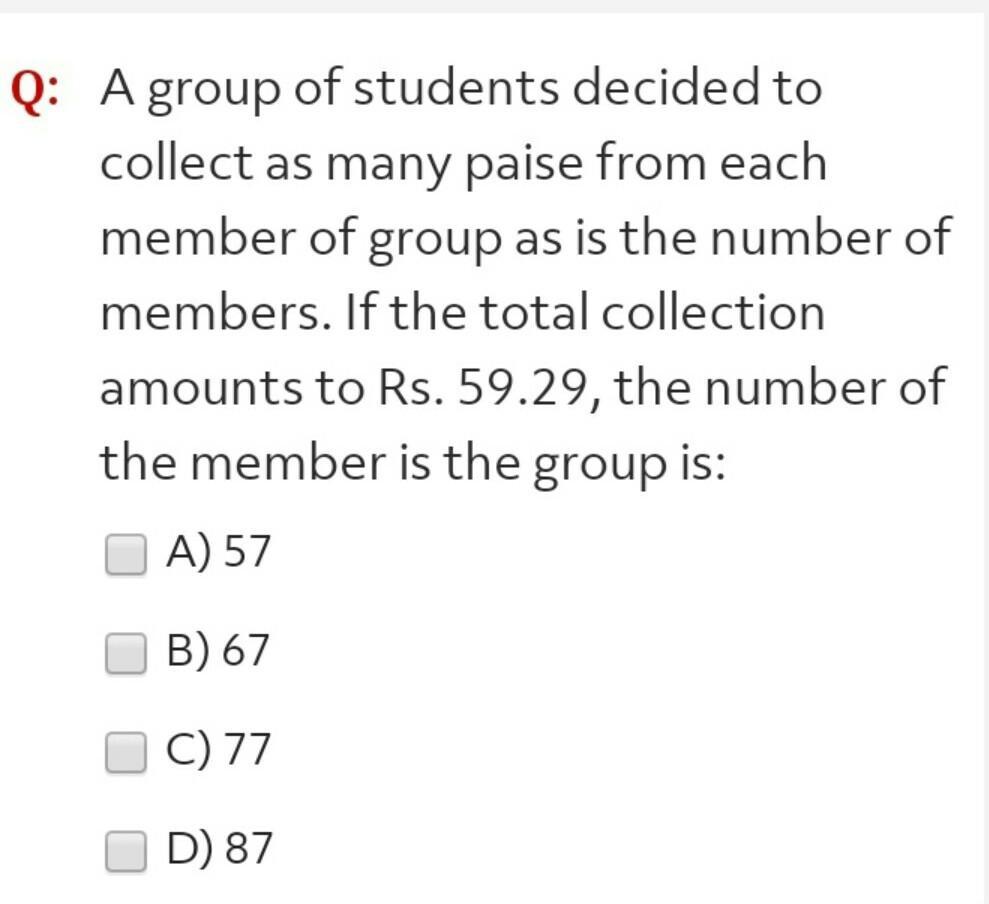Choose the answer text "B) 67"
The height and width of the screenshot is (904, 989).
219,651
